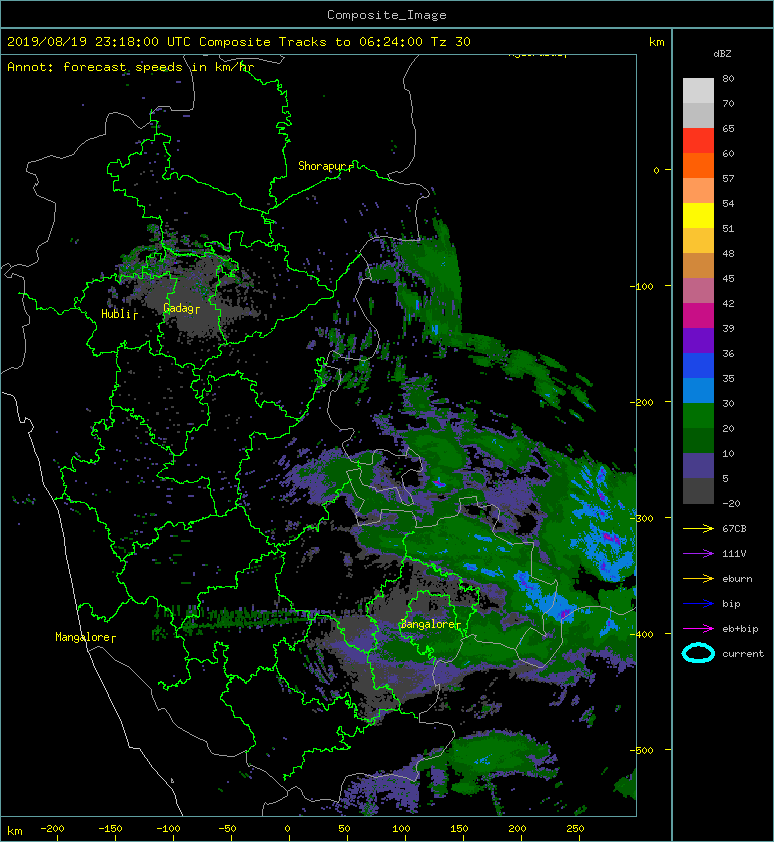Select the royal blue 36 dBZ swatch

[x=698, y=365]
